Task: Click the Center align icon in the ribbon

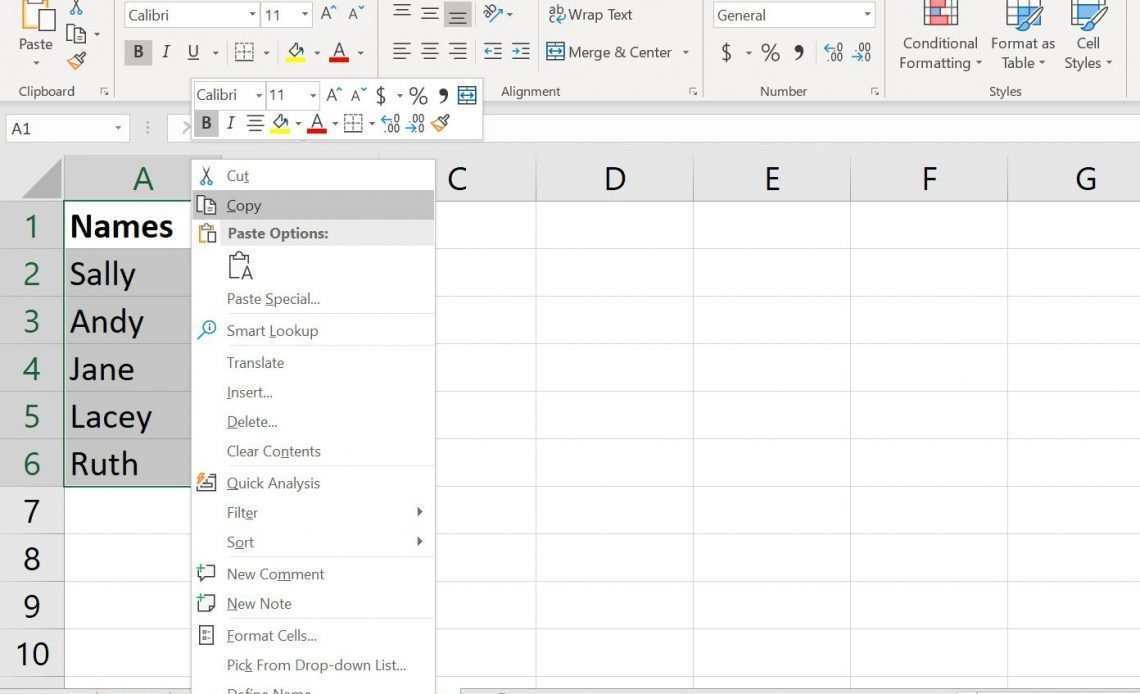Action: click(x=430, y=52)
